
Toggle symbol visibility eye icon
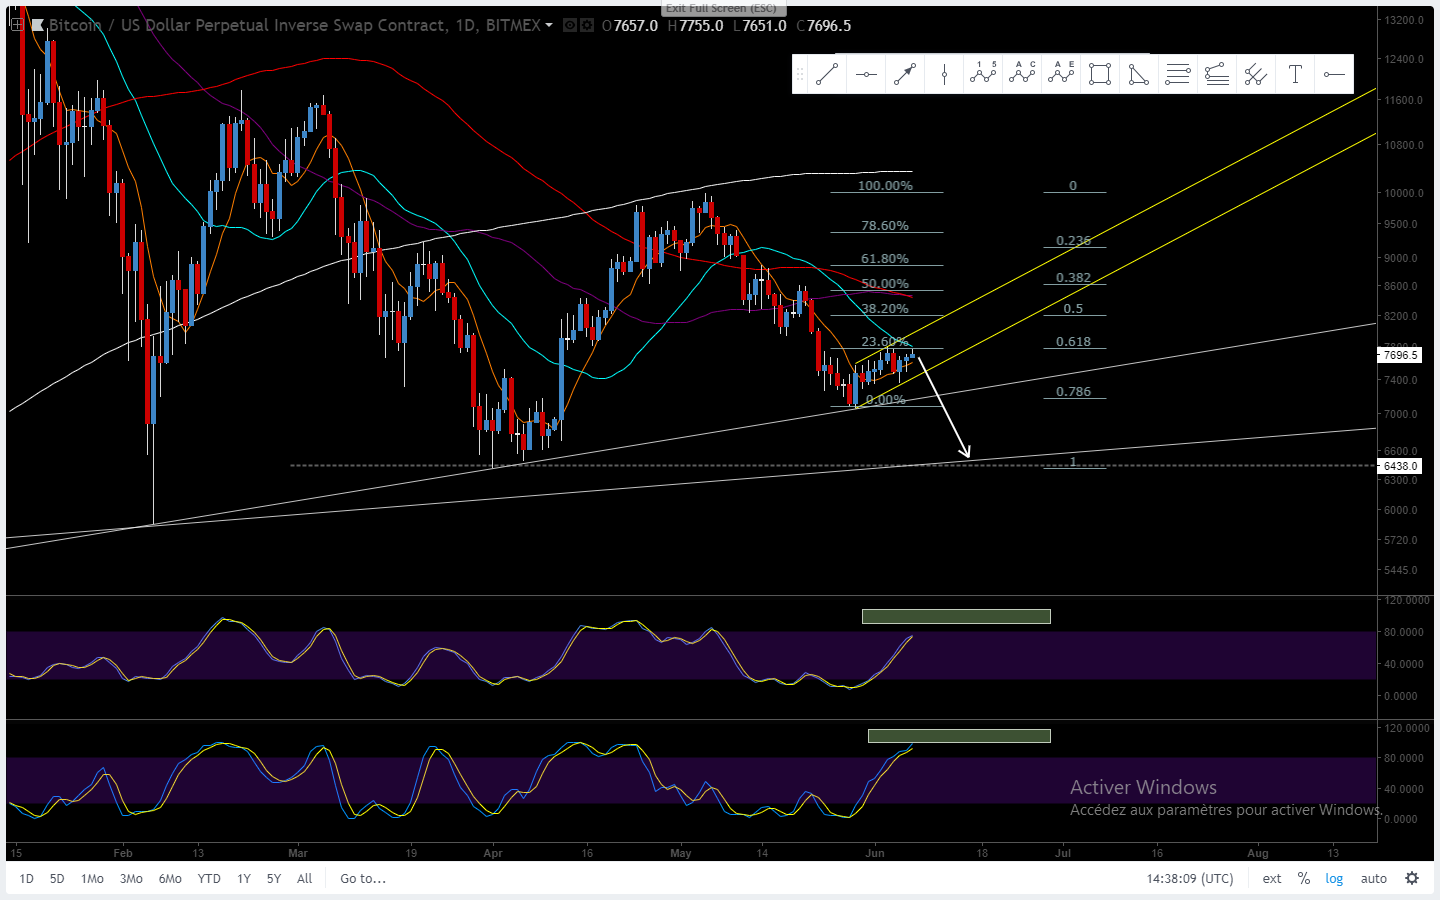tap(569, 25)
